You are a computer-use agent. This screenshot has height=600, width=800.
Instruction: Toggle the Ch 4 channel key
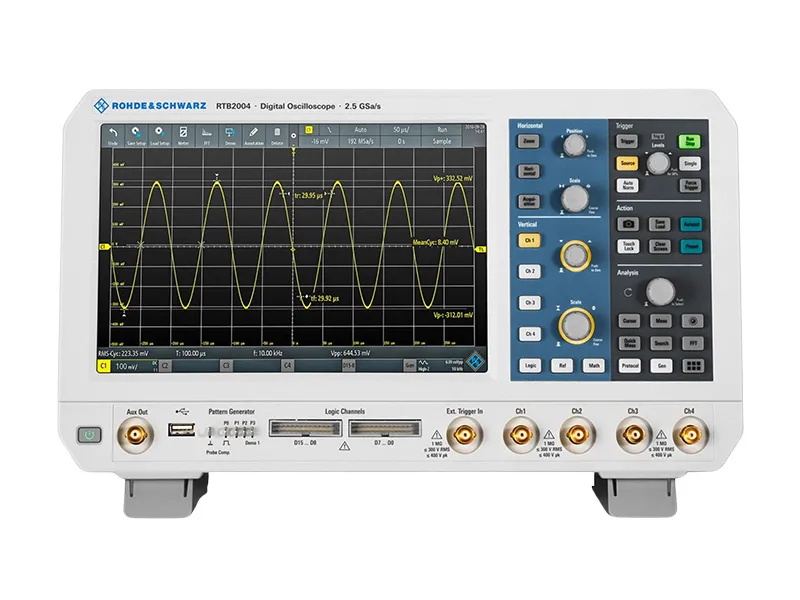pyautogui.click(x=531, y=334)
